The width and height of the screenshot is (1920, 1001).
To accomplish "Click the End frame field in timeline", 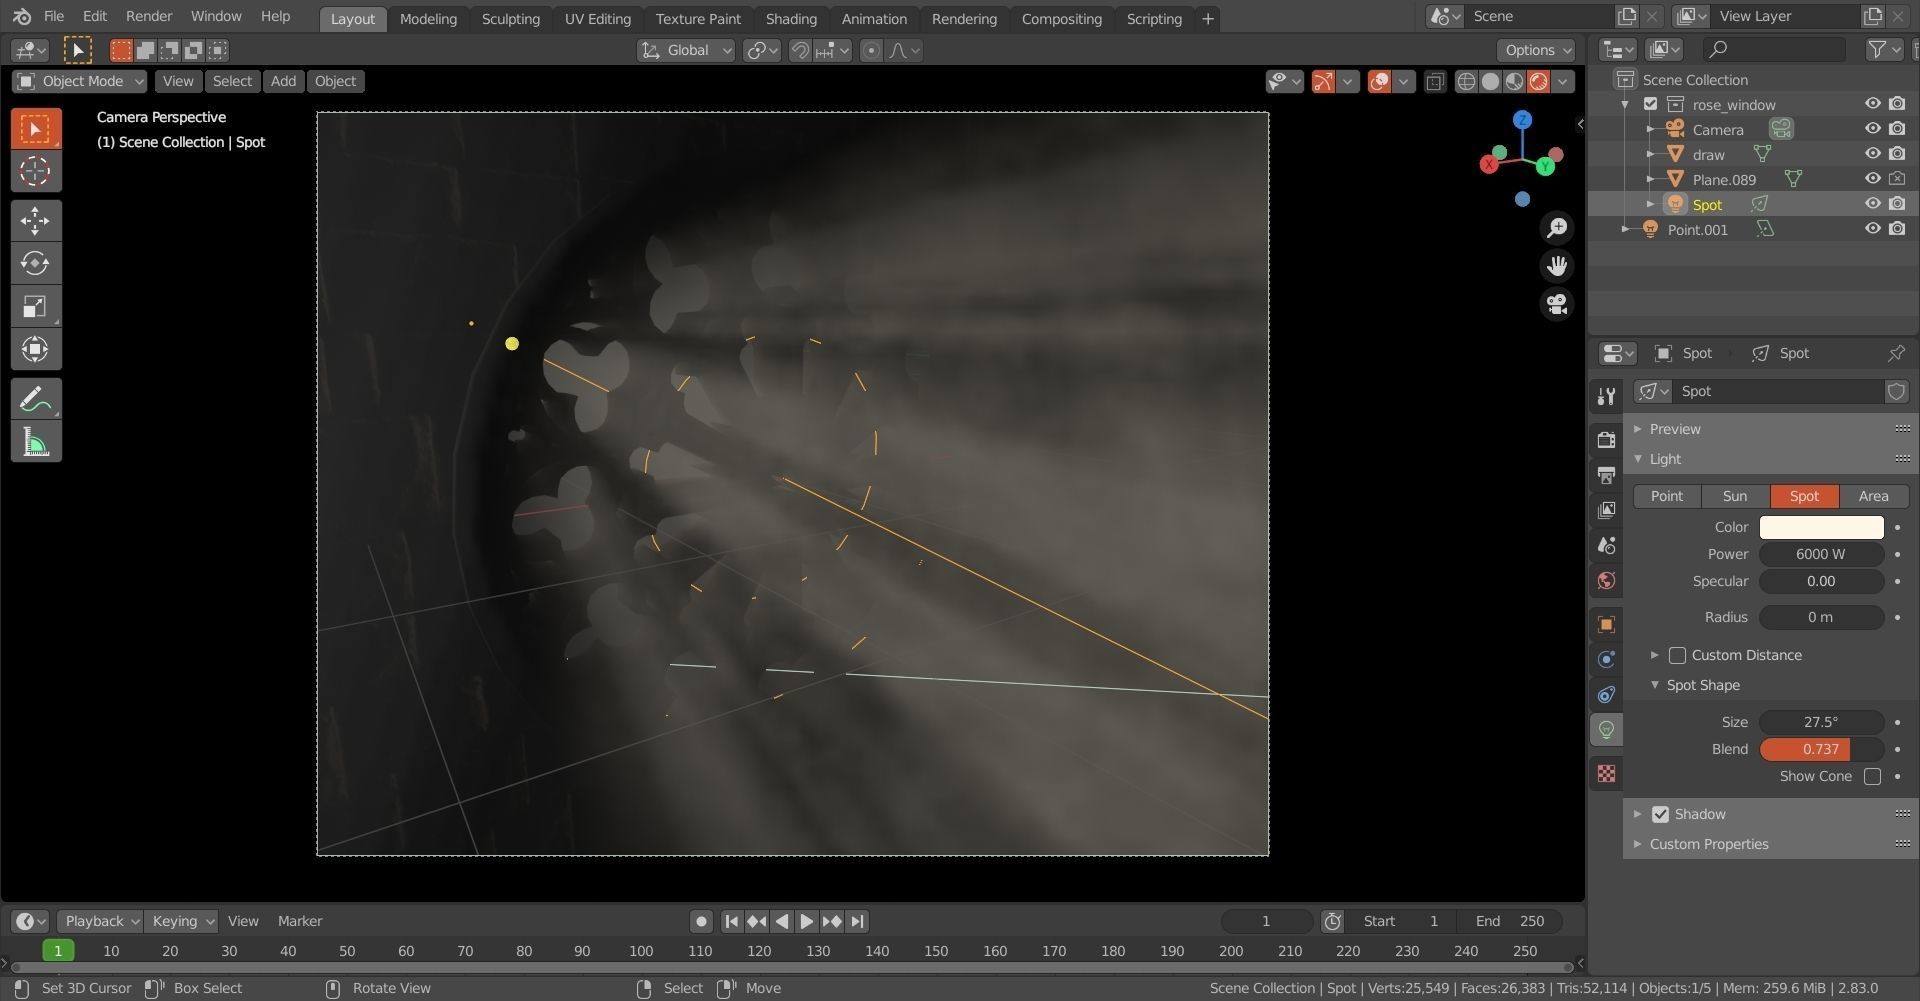I will pos(1510,921).
